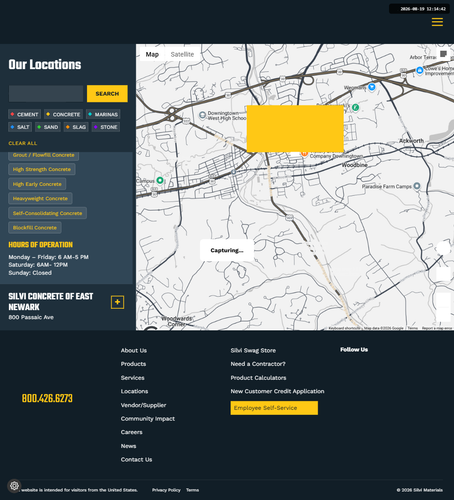Call the 800.426.6273 phone number

coord(47,399)
